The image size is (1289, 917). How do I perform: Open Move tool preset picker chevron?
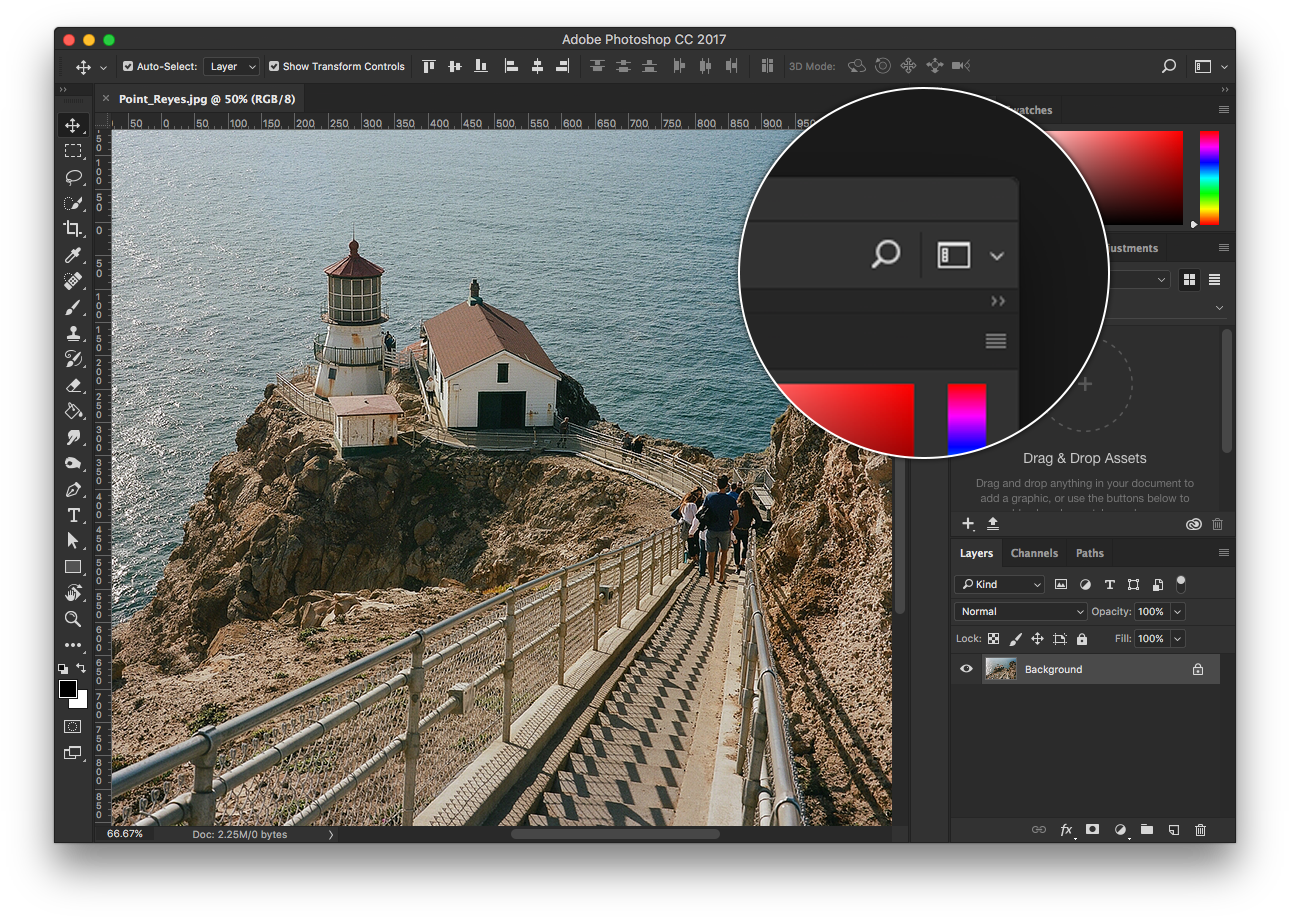pyautogui.click(x=103, y=67)
